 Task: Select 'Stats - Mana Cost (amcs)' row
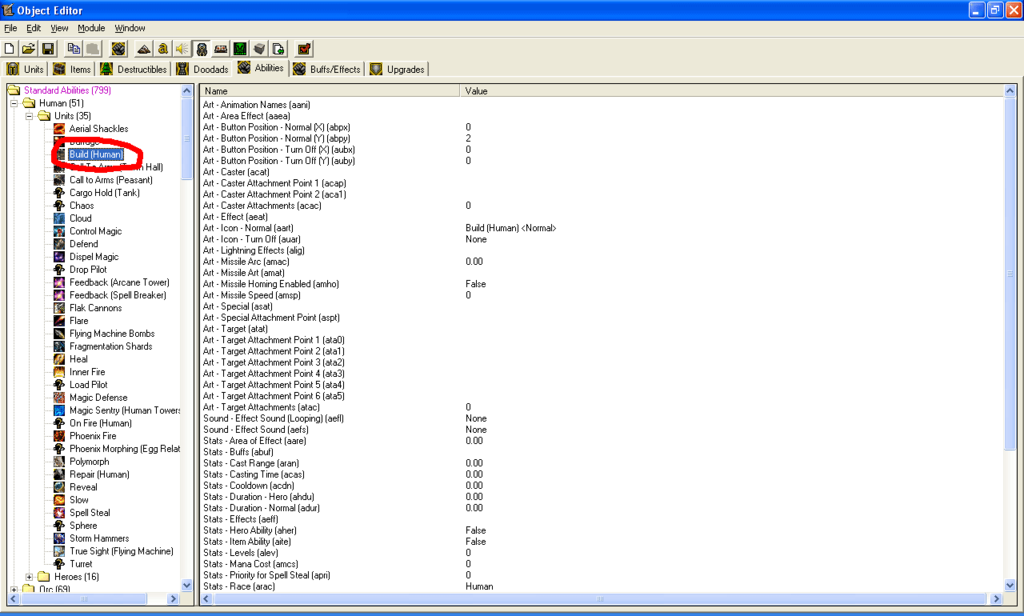point(602,564)
